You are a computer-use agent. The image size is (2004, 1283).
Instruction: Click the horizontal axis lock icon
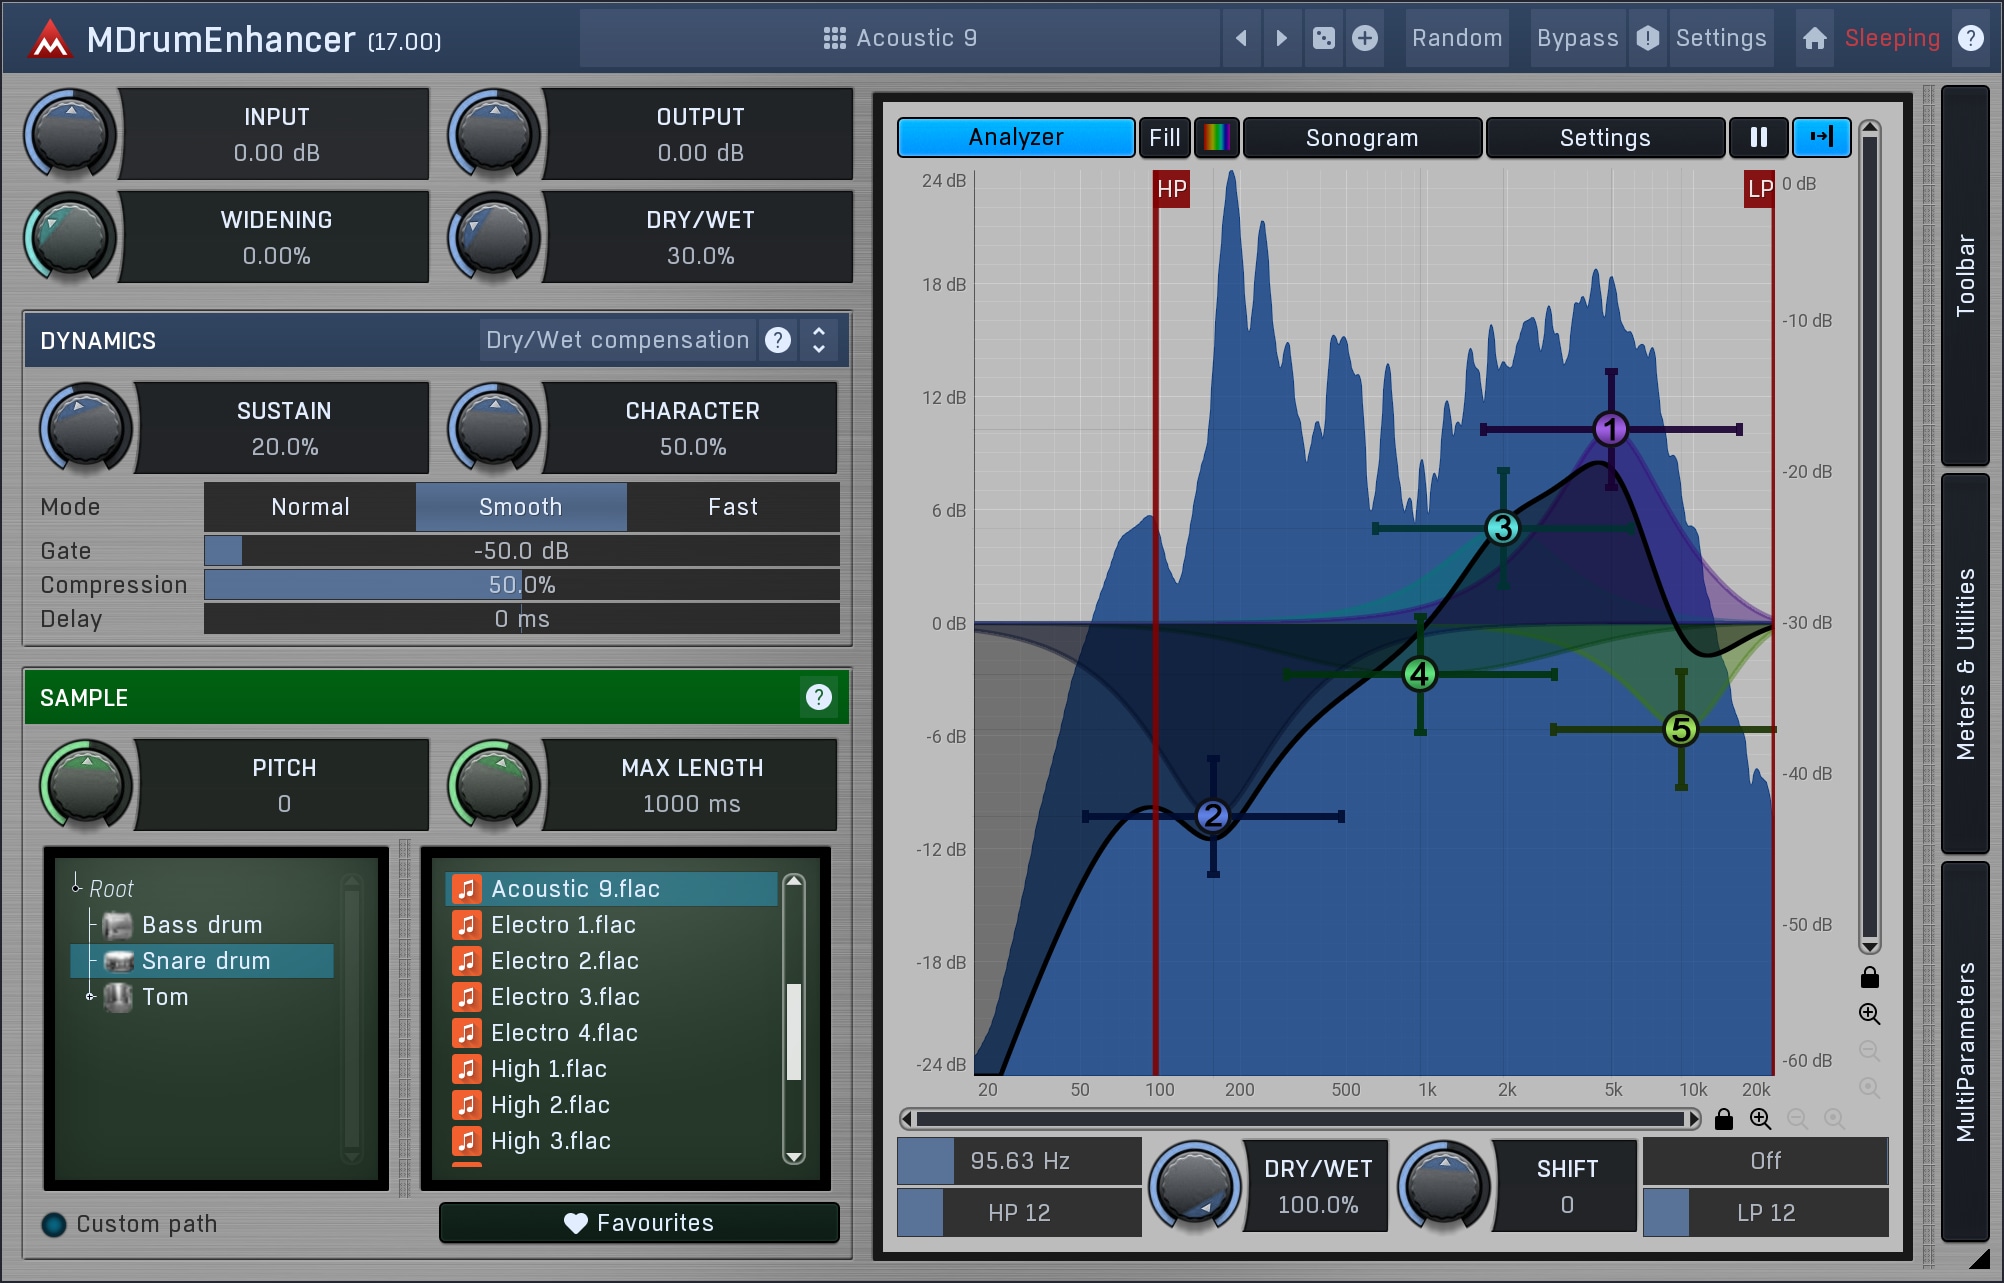tap(1723, 1119)
